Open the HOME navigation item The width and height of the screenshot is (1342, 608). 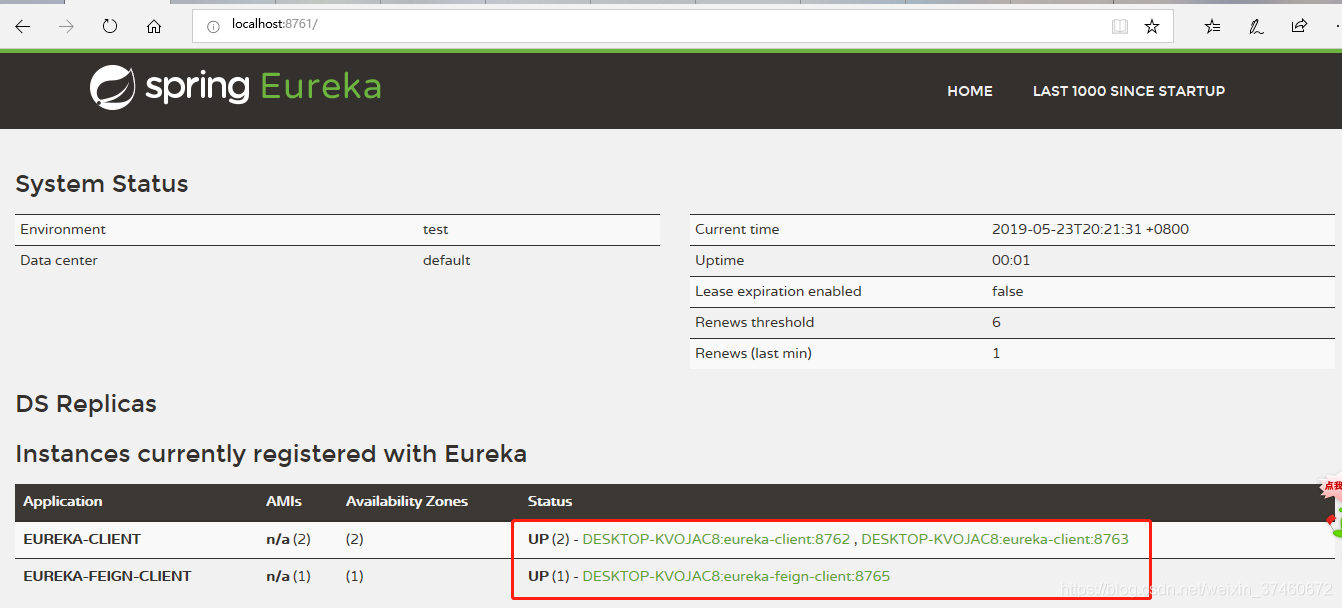[x=970, y=91]
